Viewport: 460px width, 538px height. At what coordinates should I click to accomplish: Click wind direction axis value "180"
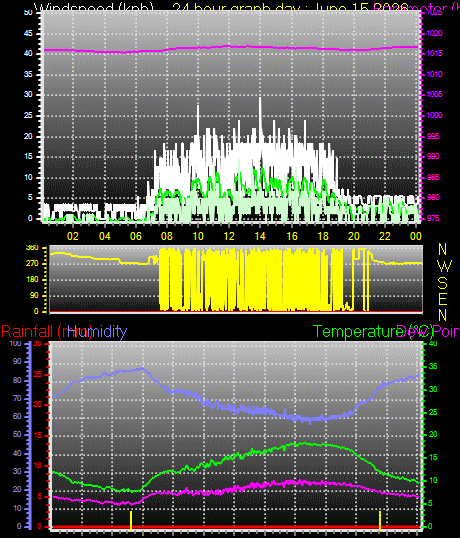click(x=32, y=280)
